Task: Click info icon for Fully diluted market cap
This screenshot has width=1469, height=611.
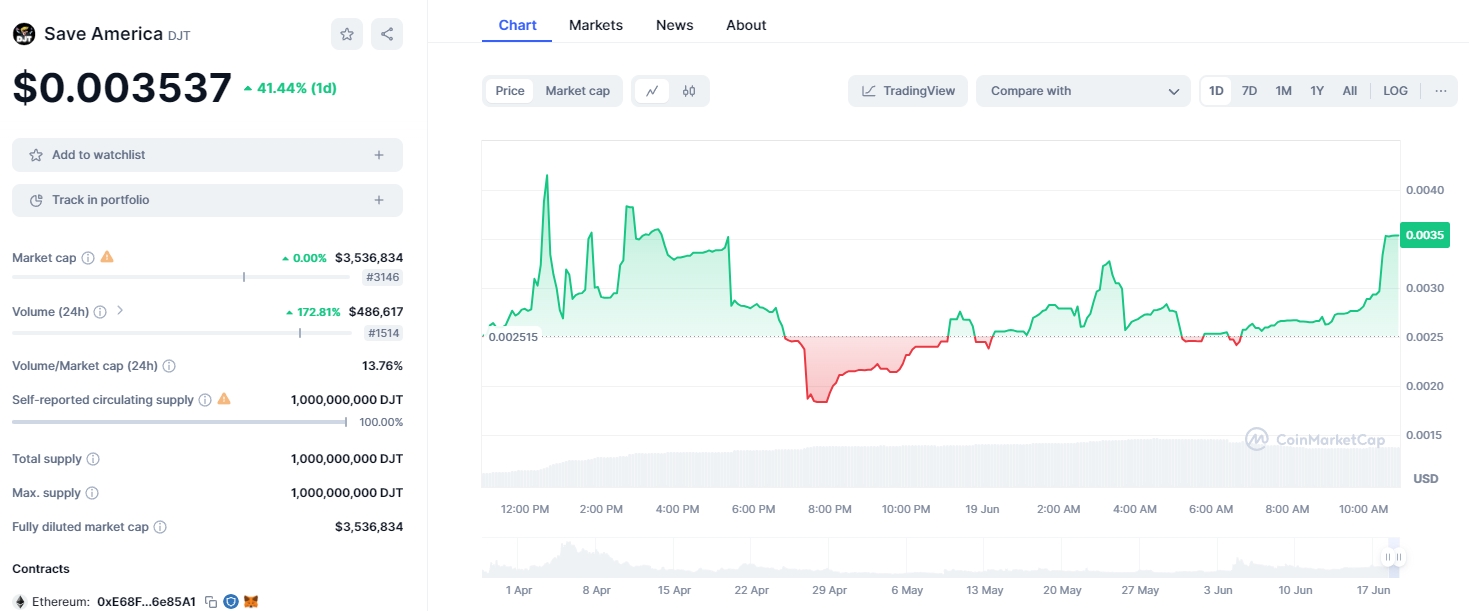Action: 160,527
